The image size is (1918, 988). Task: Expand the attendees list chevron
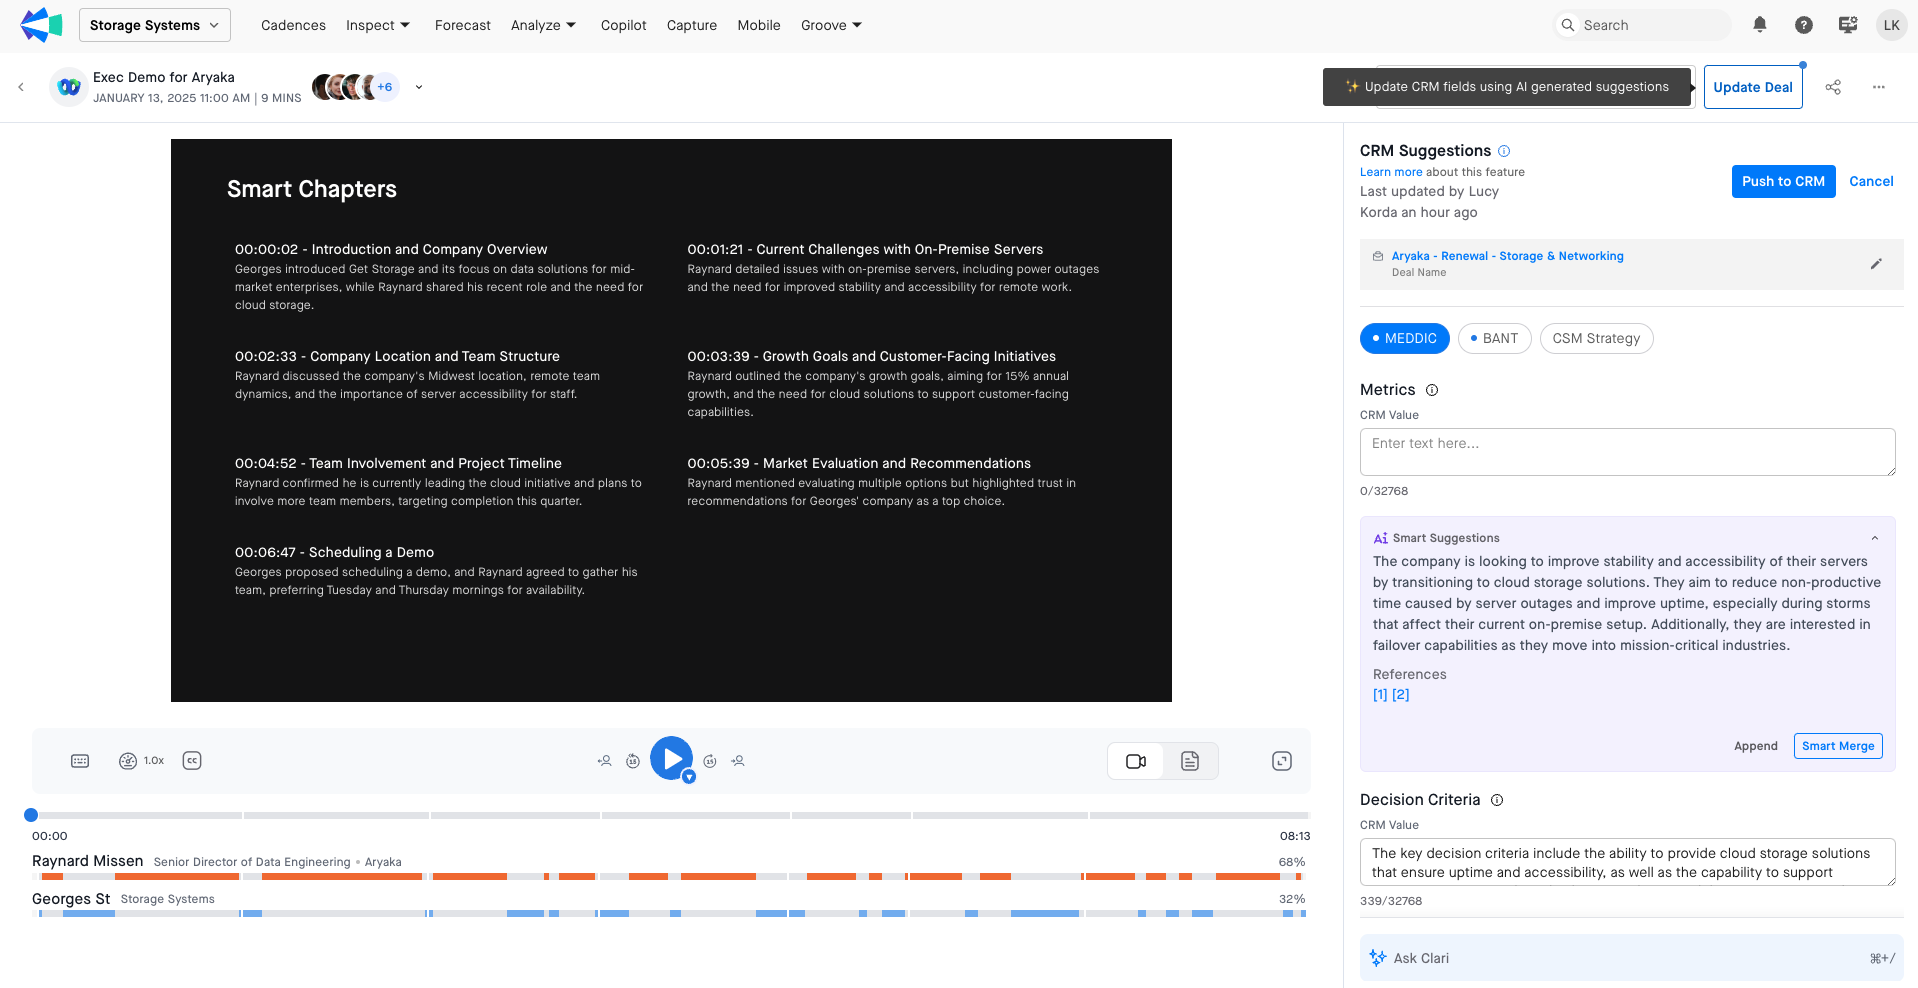tap(419, 87)
